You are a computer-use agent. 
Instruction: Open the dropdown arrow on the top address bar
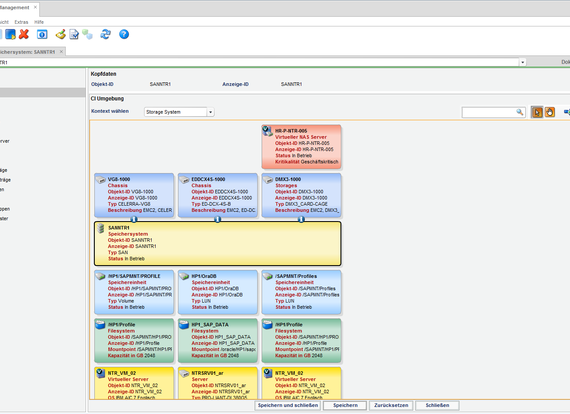522,63
